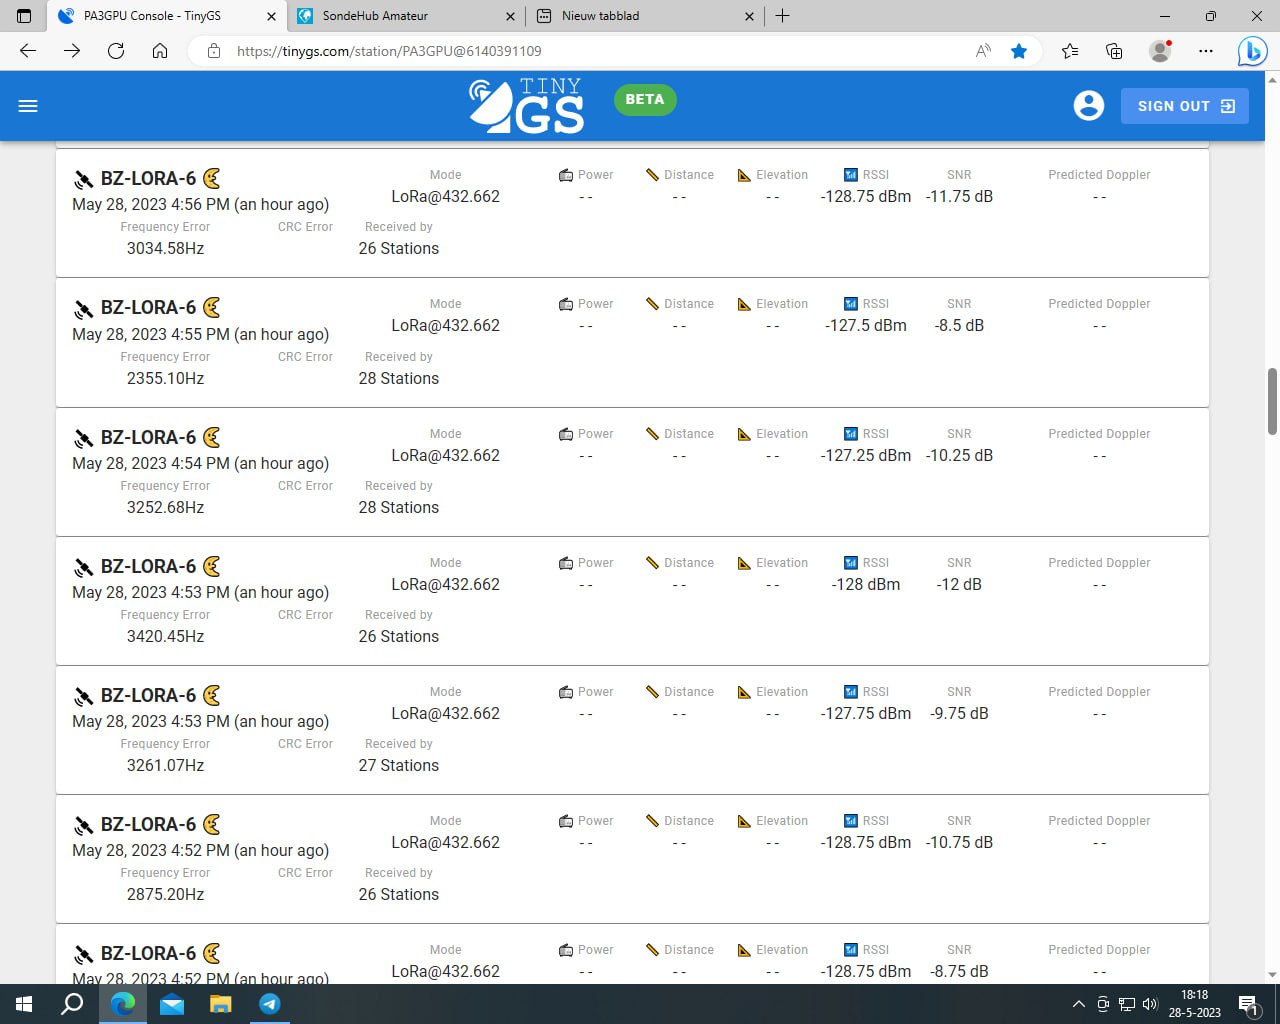Open the browser tab actions menu
The image size is (1280, 1024).
(25, 16)
